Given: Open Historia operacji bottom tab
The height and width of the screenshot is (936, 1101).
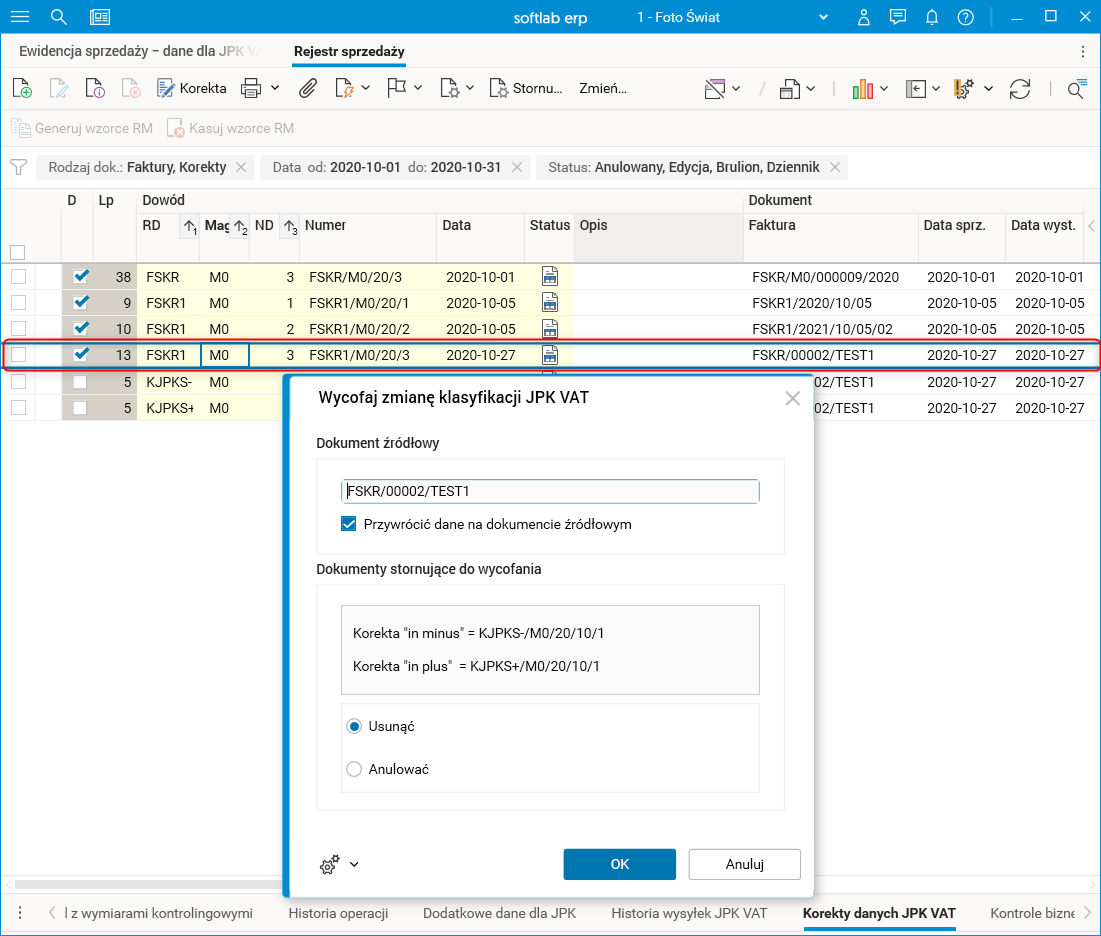Looking at the screenshot, I should [338, 913].
